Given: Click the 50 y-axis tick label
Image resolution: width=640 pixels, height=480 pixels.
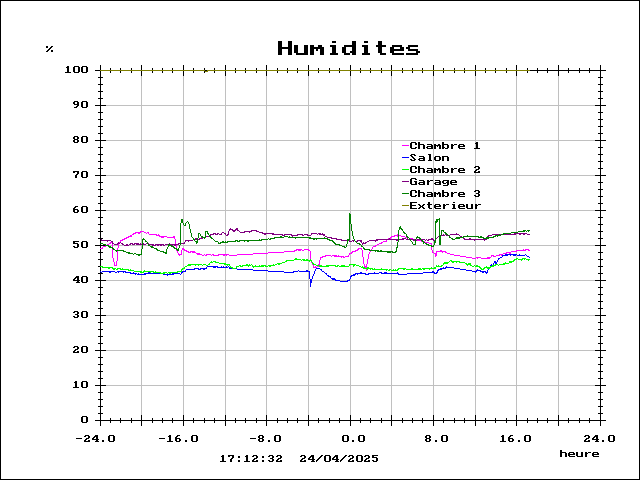Looking at the screenshot, I should click(82, 245).
